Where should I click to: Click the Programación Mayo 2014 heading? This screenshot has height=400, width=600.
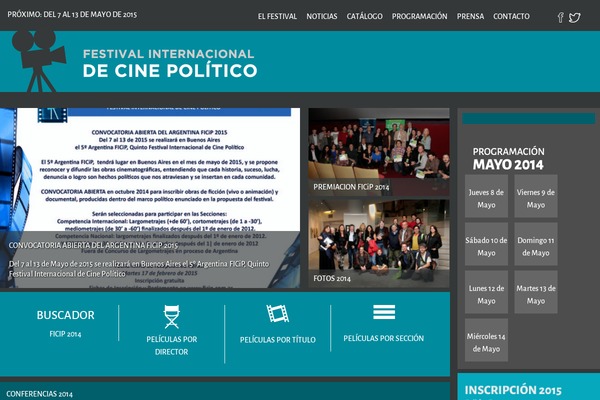pos(508,158)
